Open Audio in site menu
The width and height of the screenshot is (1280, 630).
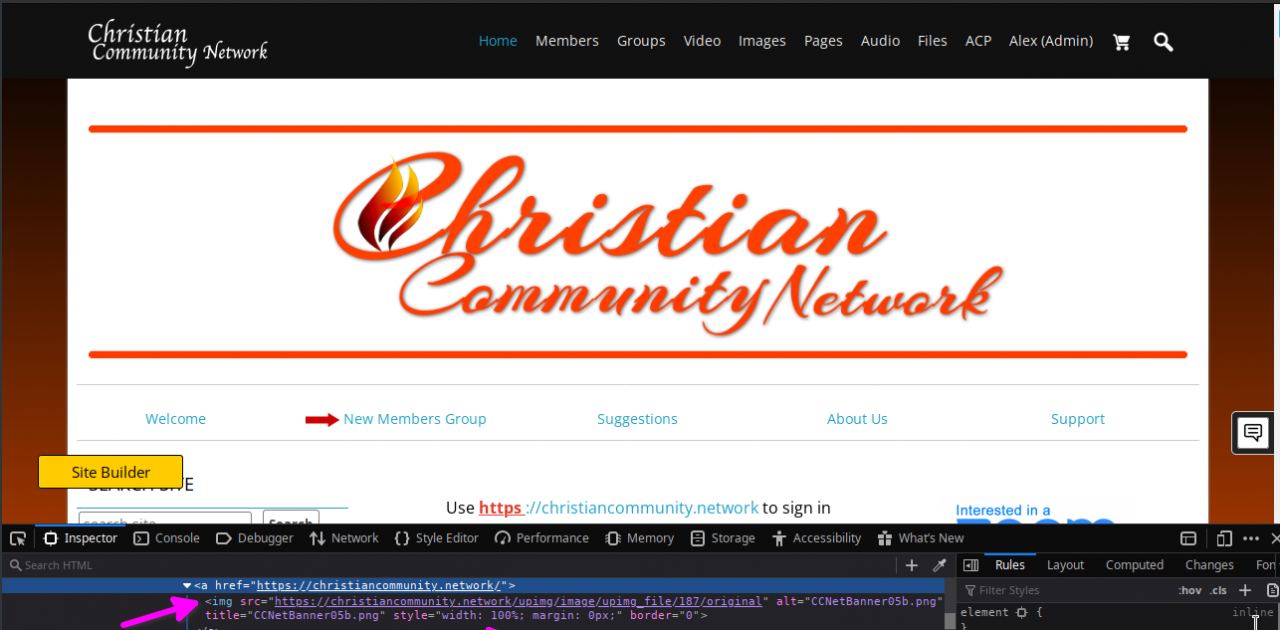(x=880, y=41)
